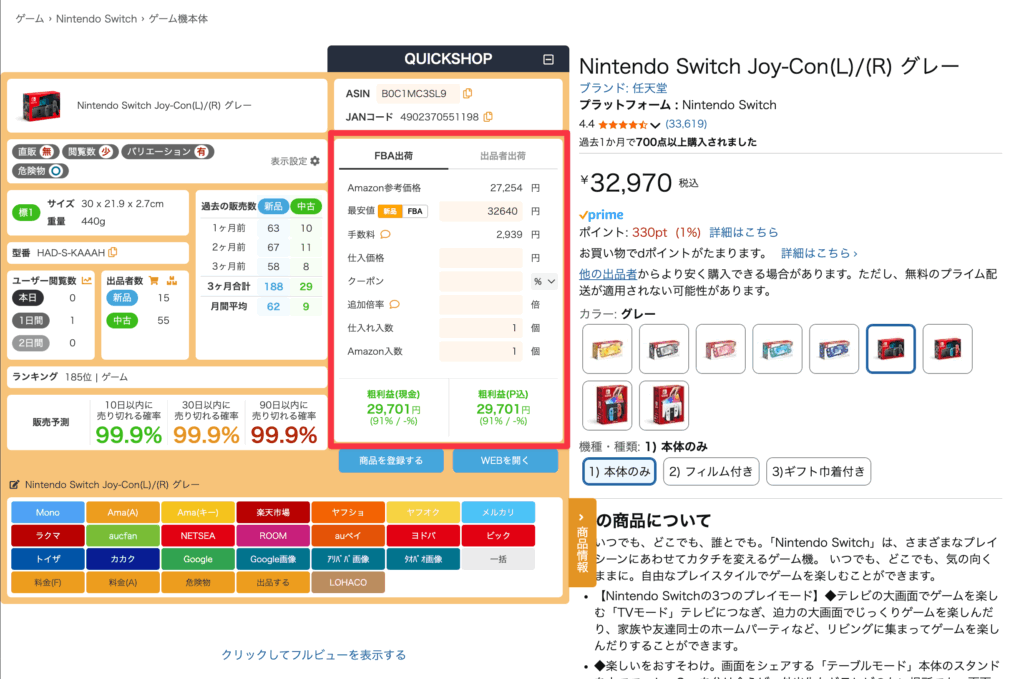This screenshot has height=679, width=1024.
Task: Search on メルカリ
Action: (498, 513)
